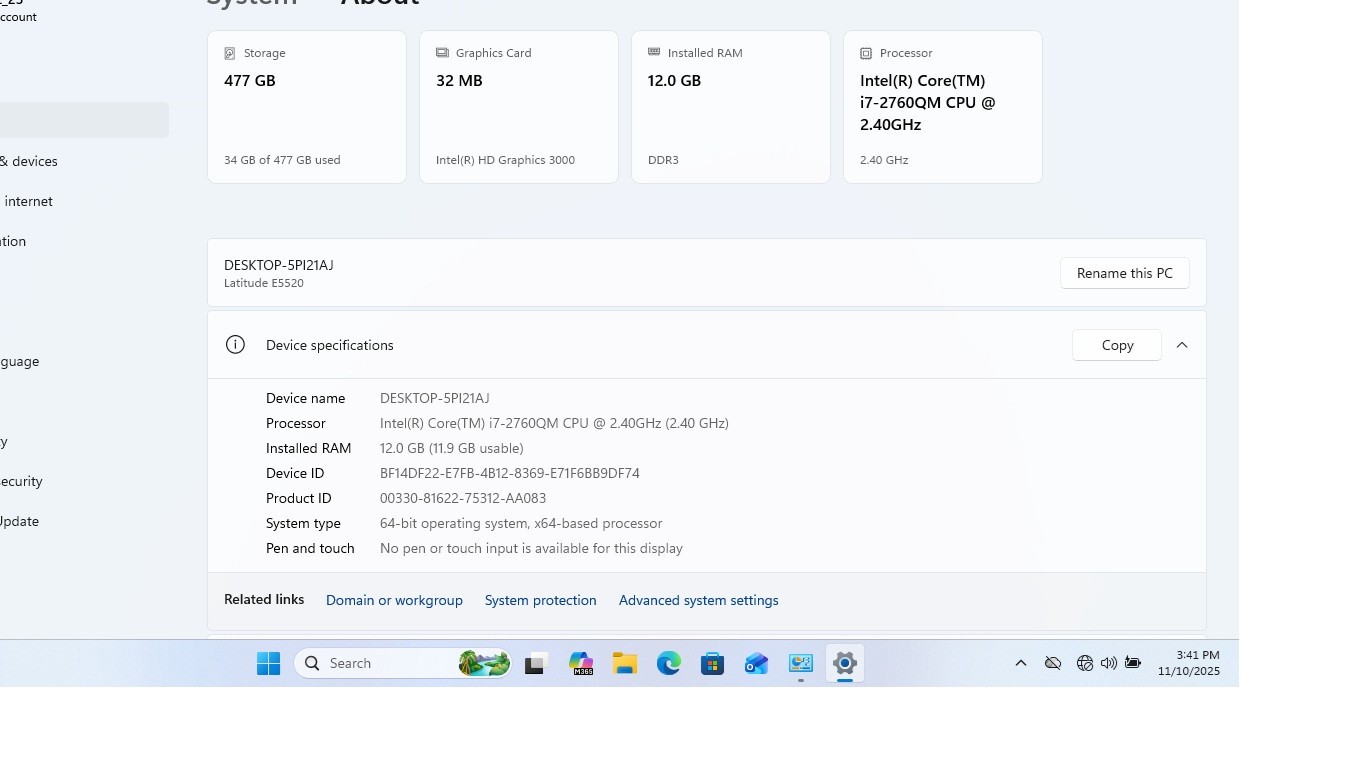This screenshot has height=768, width=1366.
Task: Click the battery status tray icon
Action: tap(1133, 663)
